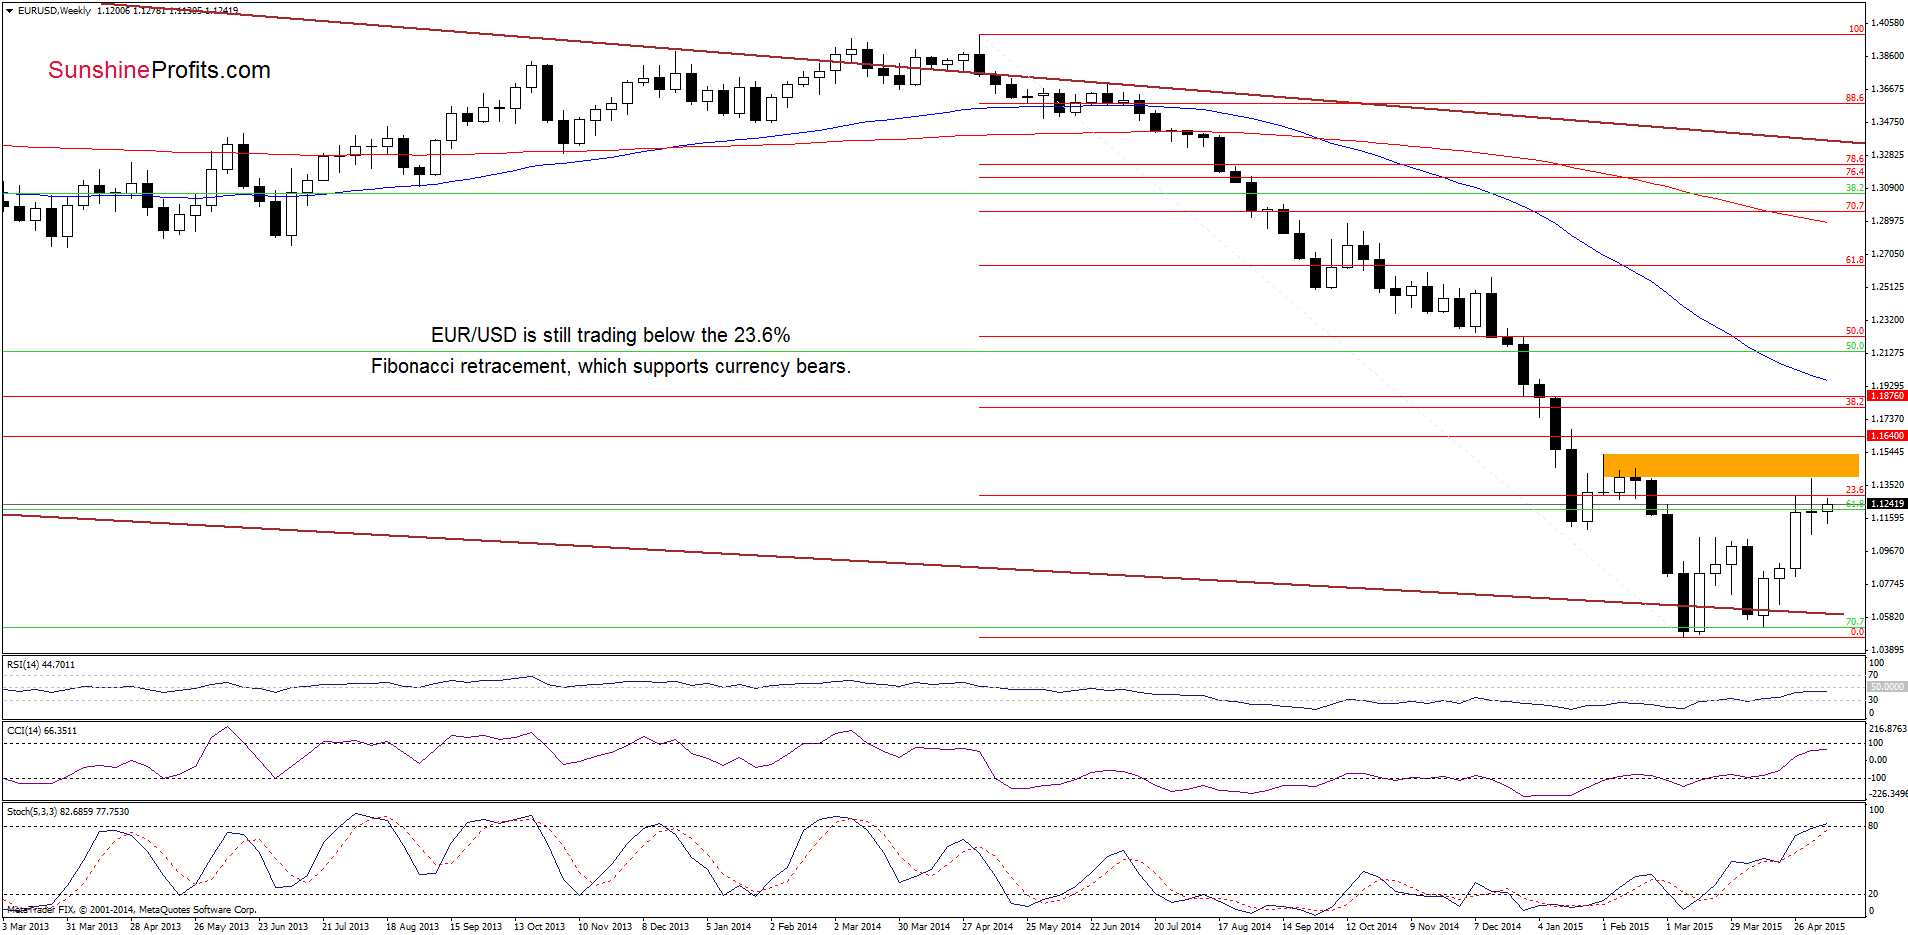Click the 1.34750 price axis value
This screenshot has height=935, width=1908.
click(x=1887, y=122)
